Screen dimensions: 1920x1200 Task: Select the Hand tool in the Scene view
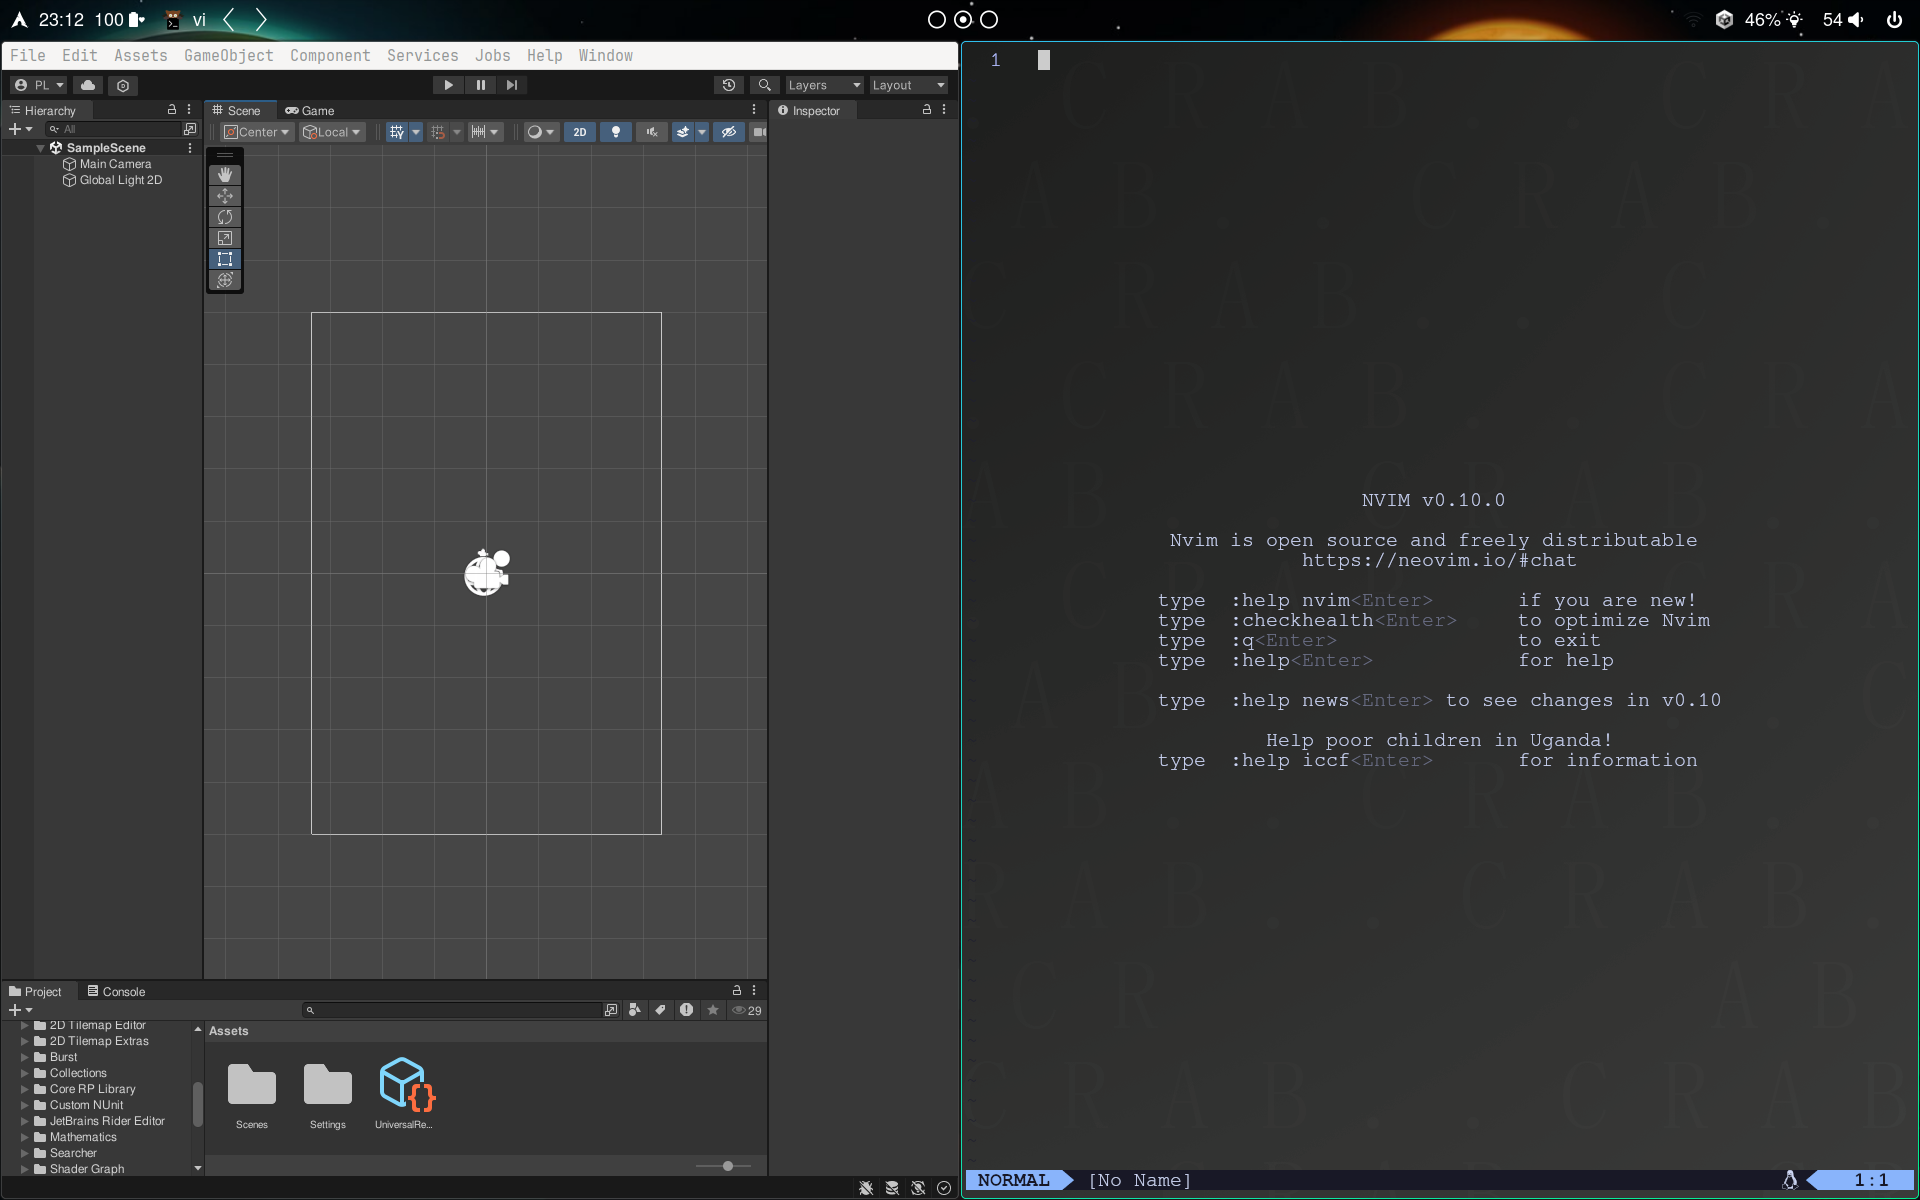[225, 174]
